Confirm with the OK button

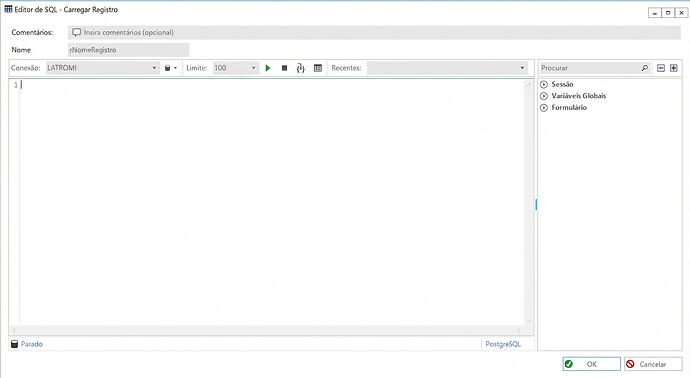591,364
